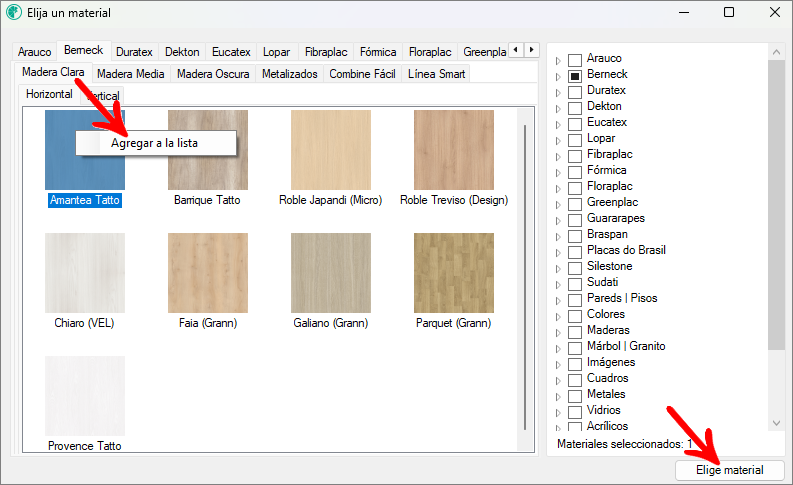This screenshot has height=485, width=793.
Task: Expand the Maderas tree node arrow
Action: (558, 331)
